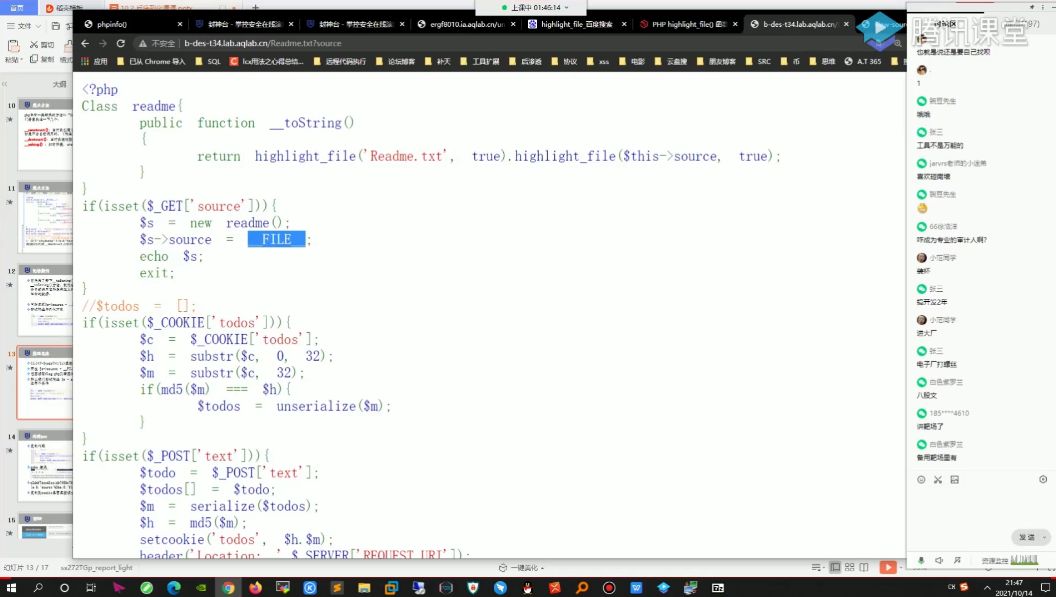Screen dimensions: 1056x597
Task: Switch to the PHP highlight_file() tab
Action: [689, 24]
